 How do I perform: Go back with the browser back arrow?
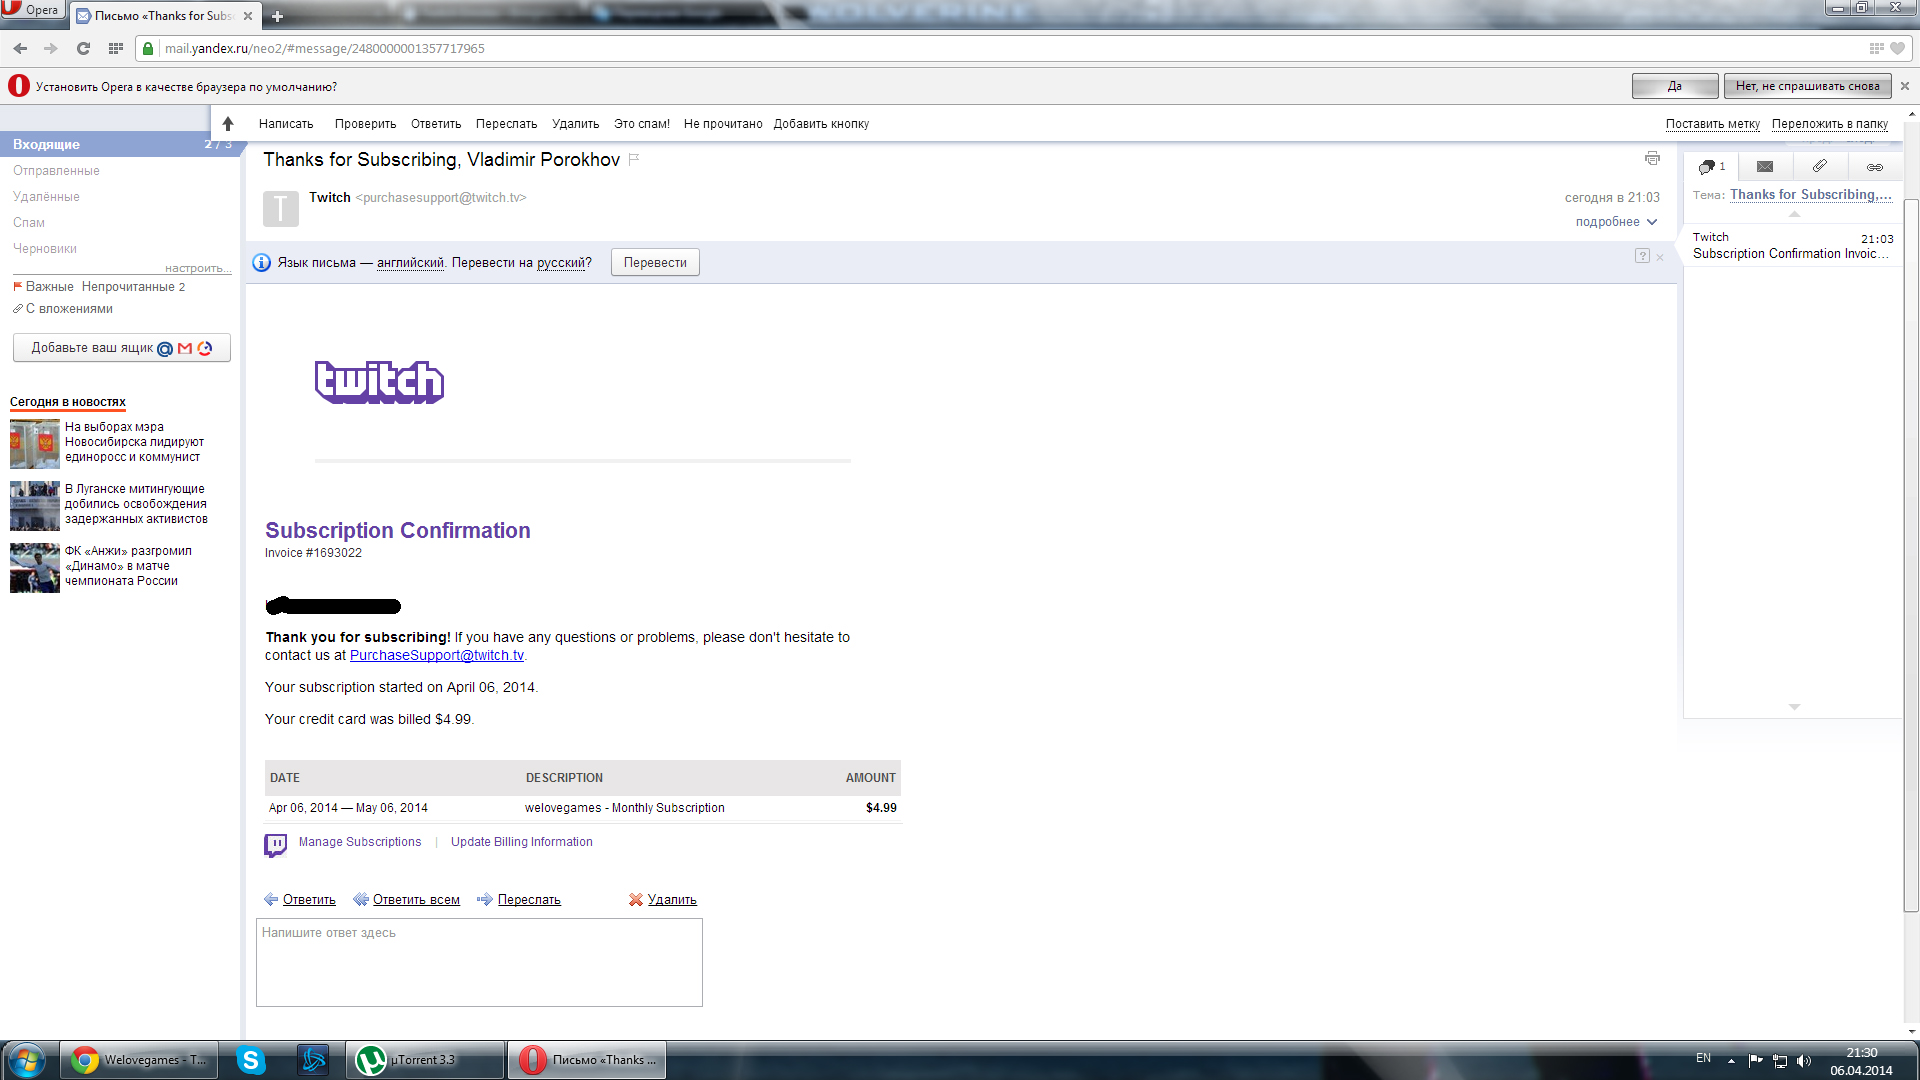click(x=20, y=48)
